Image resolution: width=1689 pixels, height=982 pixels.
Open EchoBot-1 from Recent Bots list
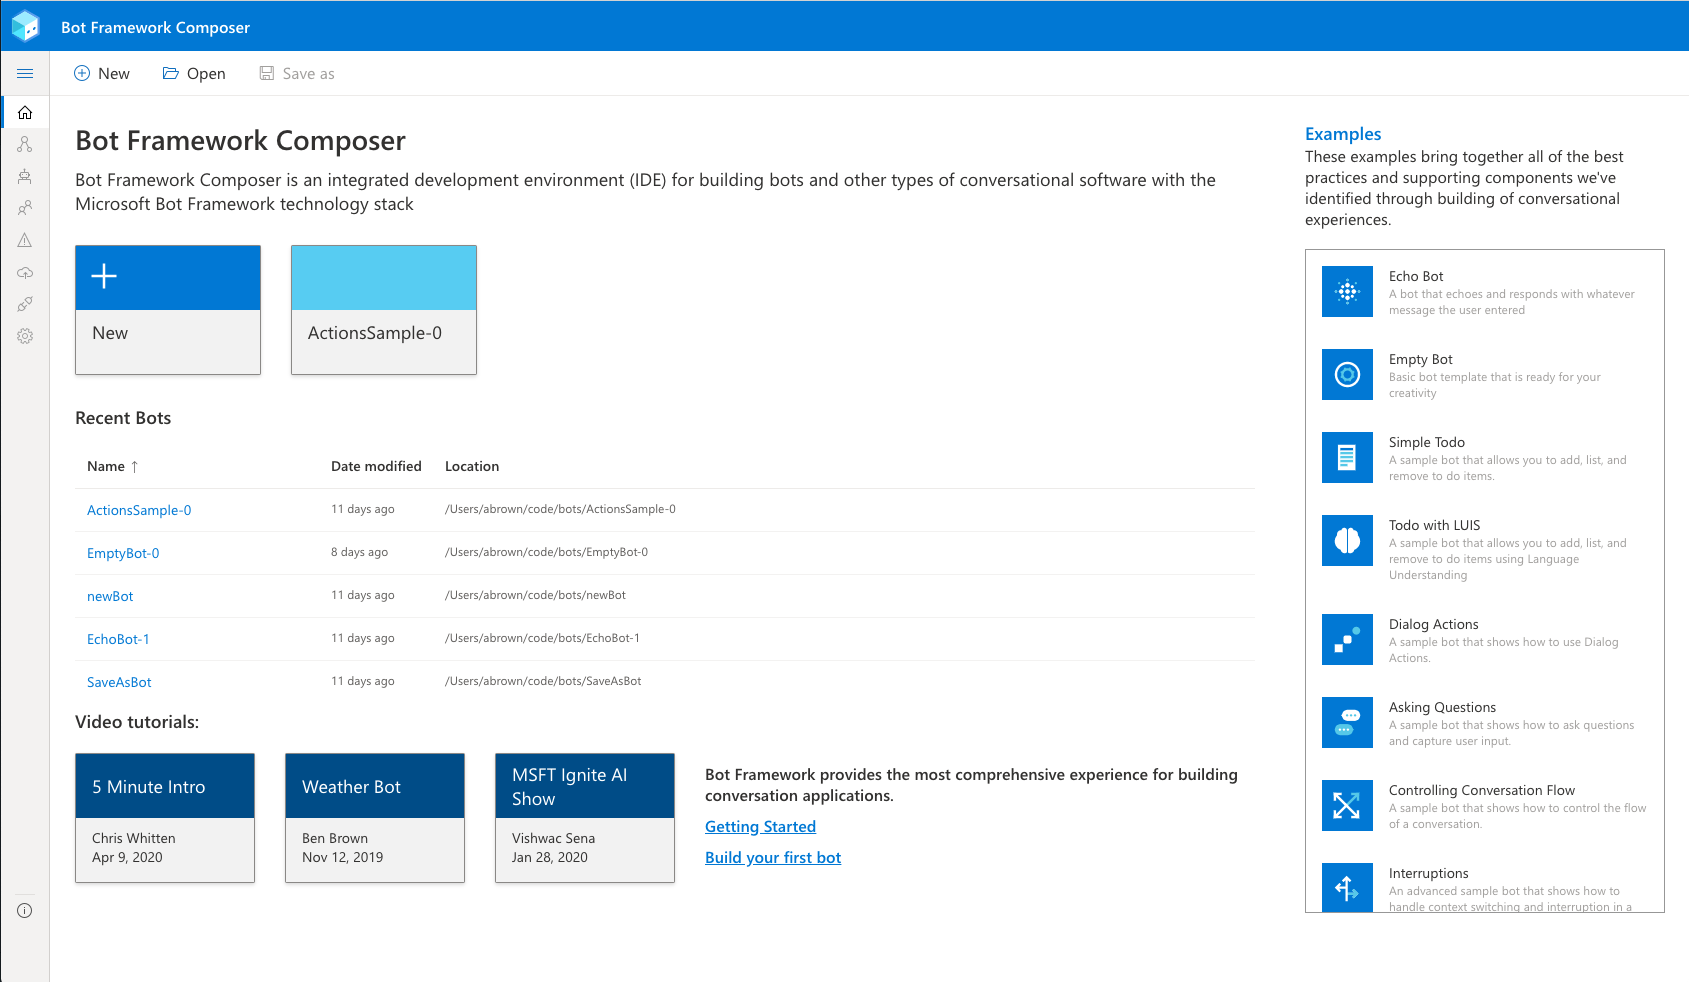[118, 639]
